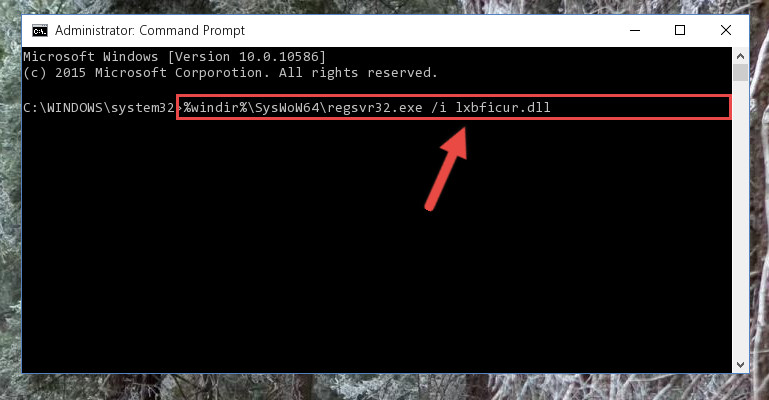Click the Administrator: Command Prompt title text
Screen dimensions: 769x400
150,30
